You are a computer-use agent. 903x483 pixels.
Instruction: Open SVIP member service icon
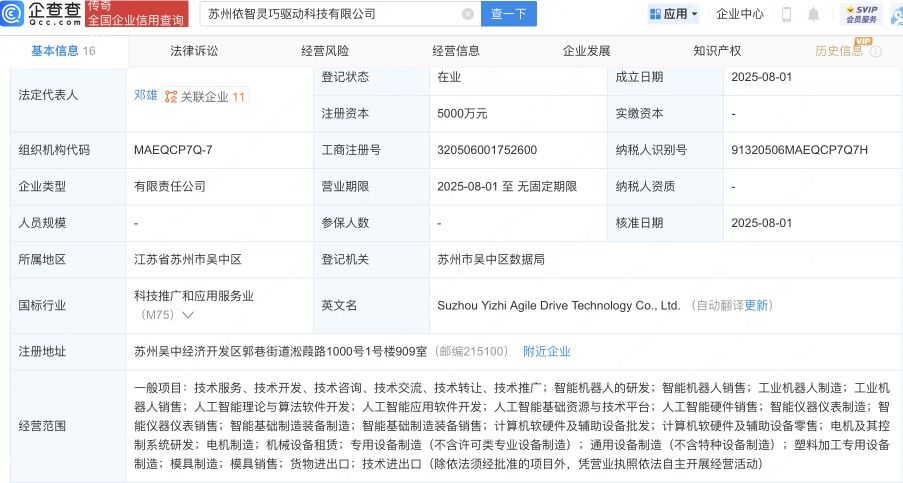coord(862,14)
